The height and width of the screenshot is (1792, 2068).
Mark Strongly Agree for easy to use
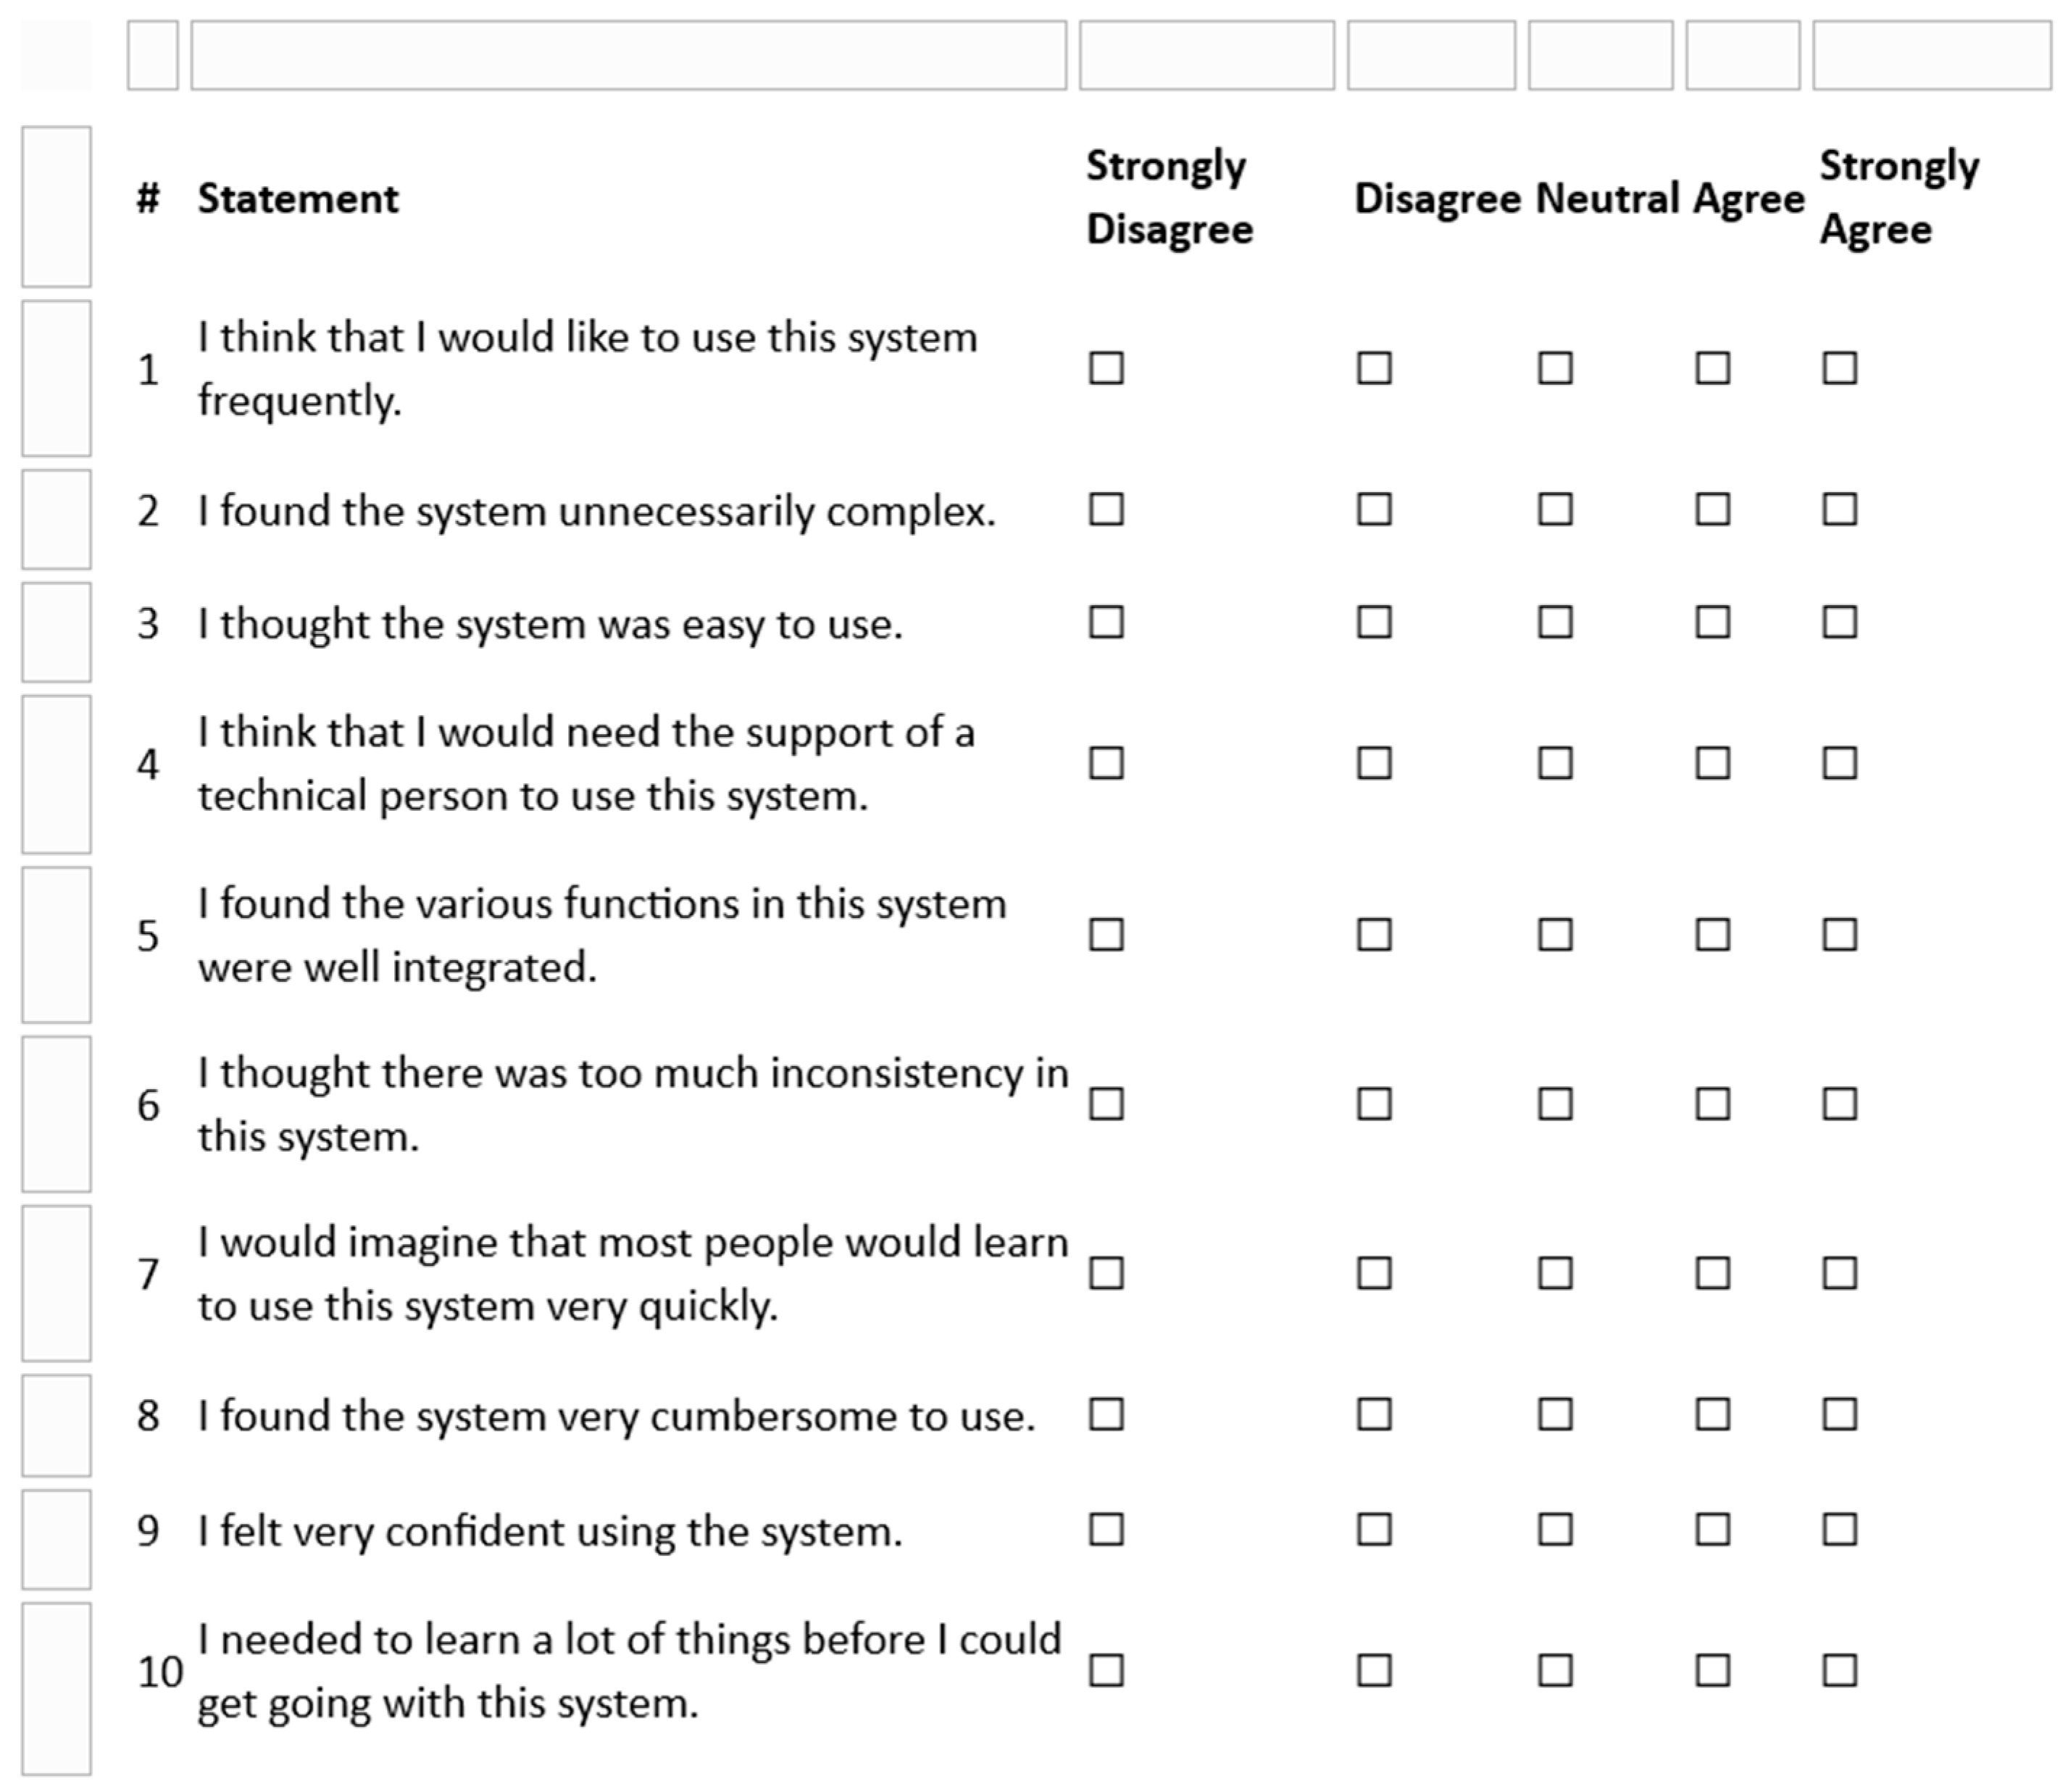tap(1839, 622)
